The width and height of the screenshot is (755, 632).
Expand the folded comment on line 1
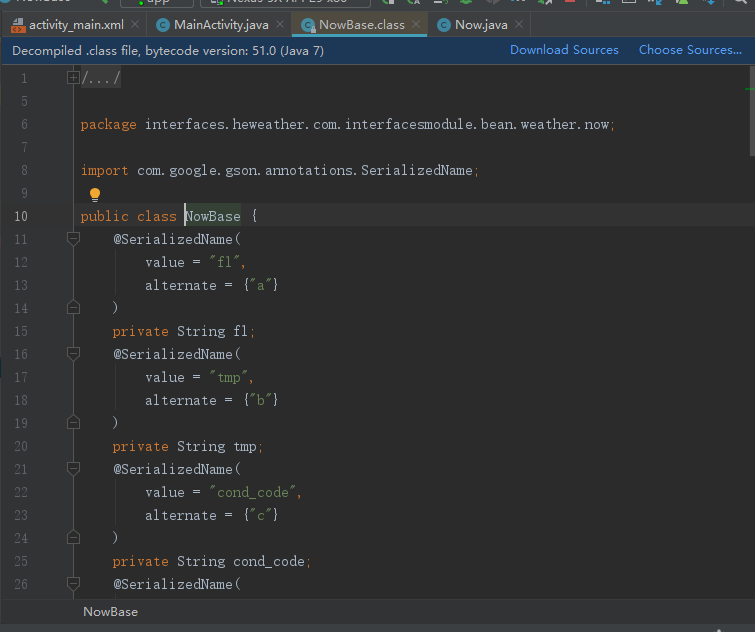73,77
